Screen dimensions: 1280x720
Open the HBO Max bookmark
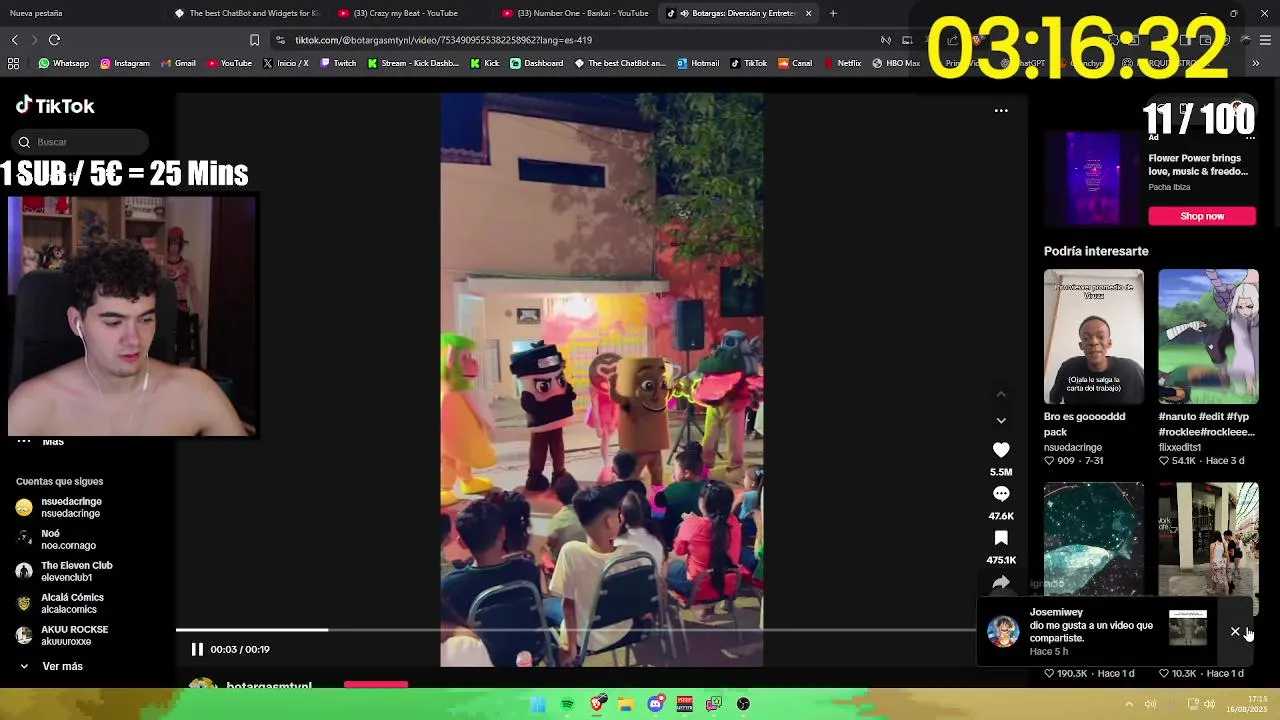click(x=896, y=63)
